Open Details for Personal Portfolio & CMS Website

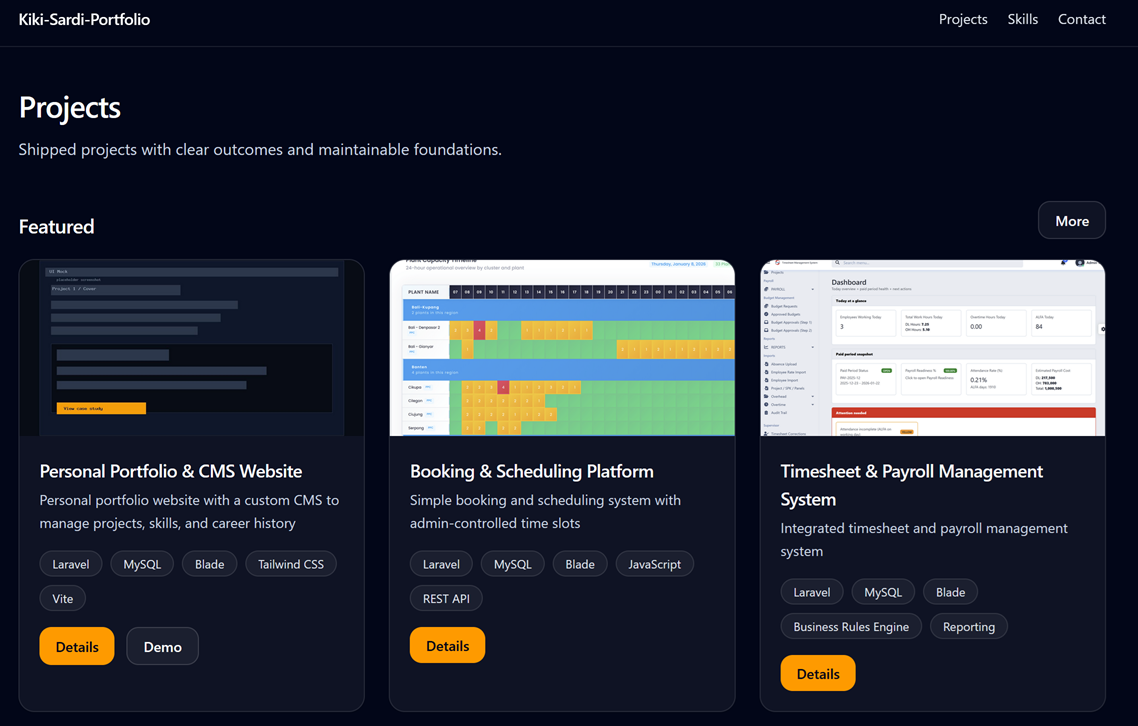(x=76, y=646)
